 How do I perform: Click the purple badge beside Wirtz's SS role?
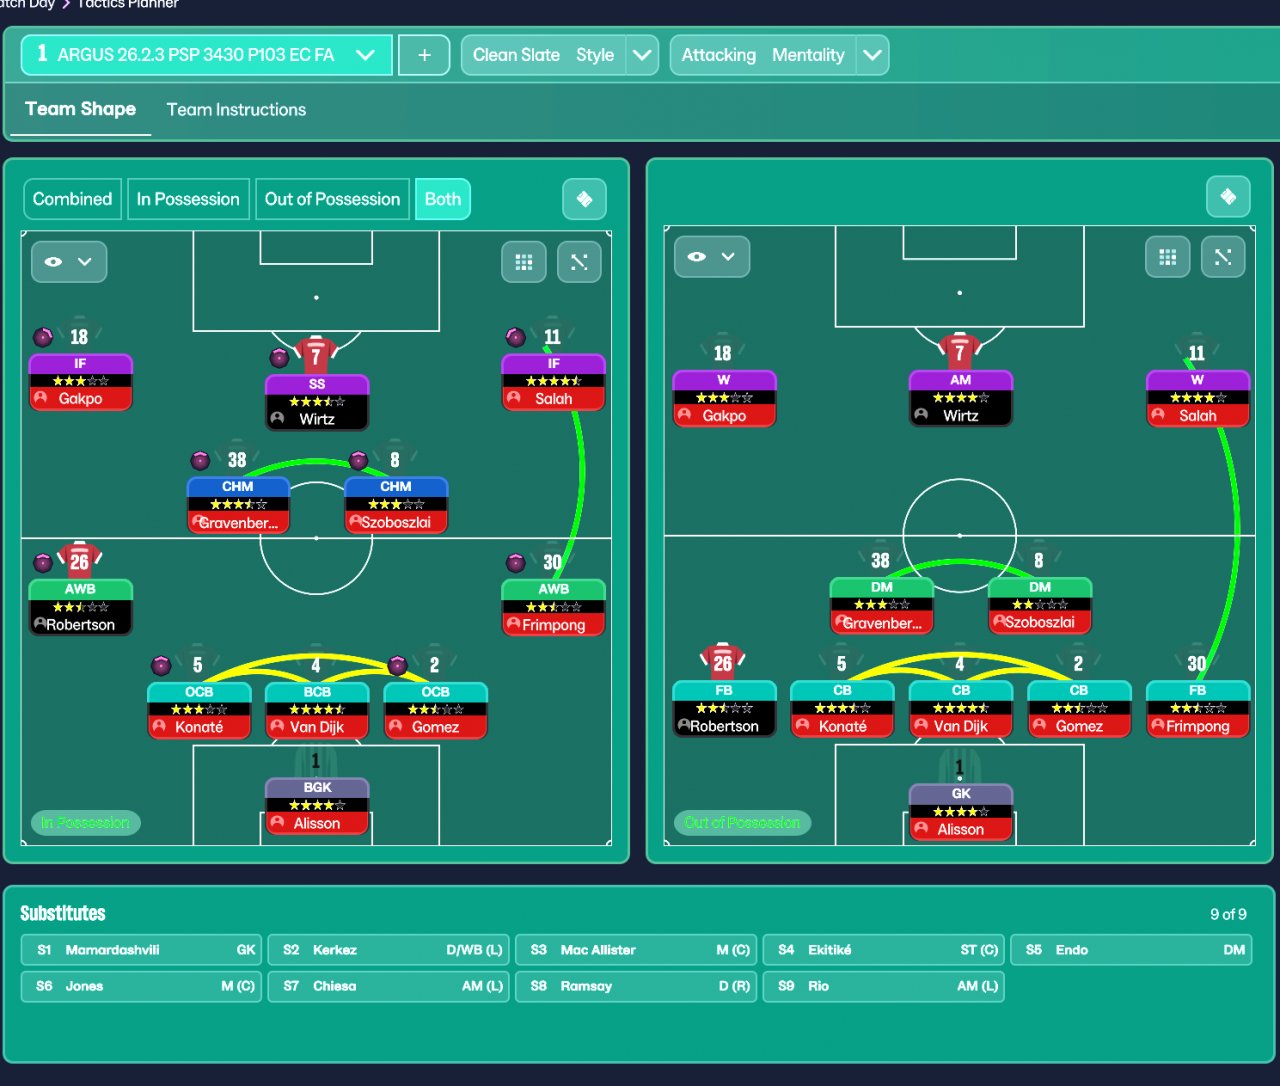tap(279, 357)
